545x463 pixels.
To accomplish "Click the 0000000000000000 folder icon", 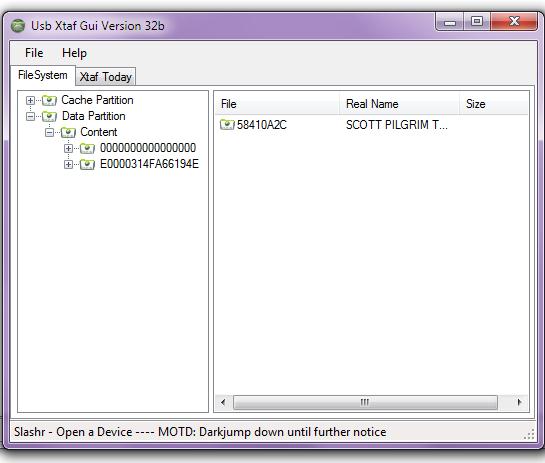I will coord(87,148).
